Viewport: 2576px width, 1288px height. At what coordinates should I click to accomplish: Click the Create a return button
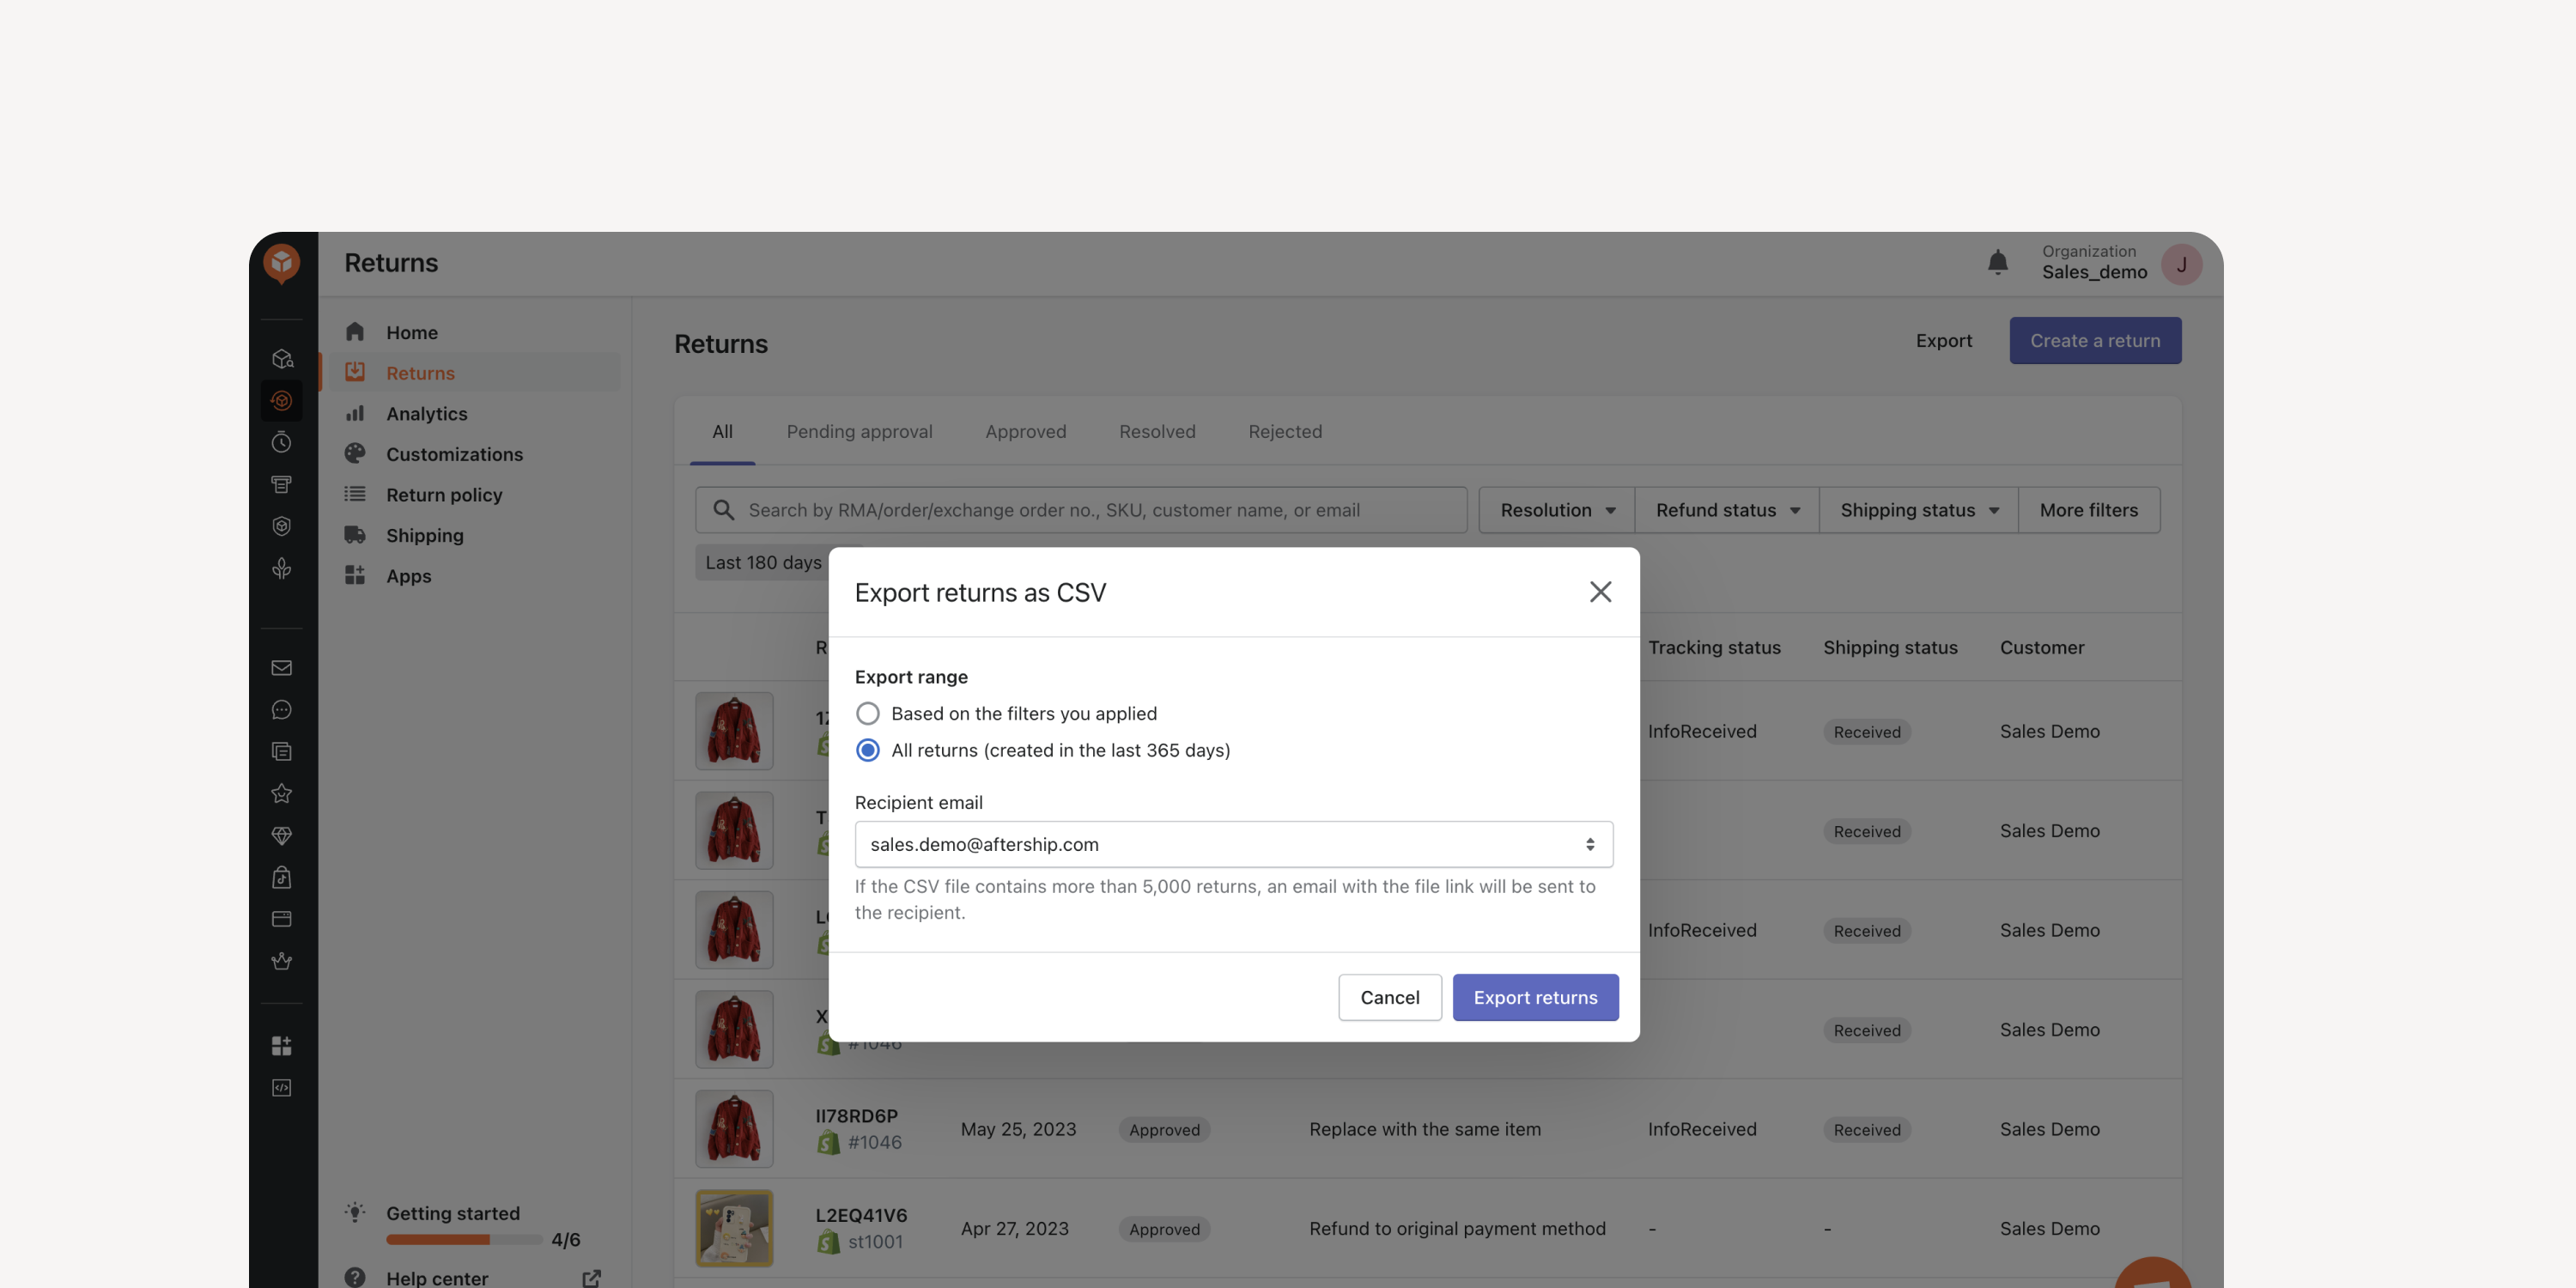point(2095,340)
